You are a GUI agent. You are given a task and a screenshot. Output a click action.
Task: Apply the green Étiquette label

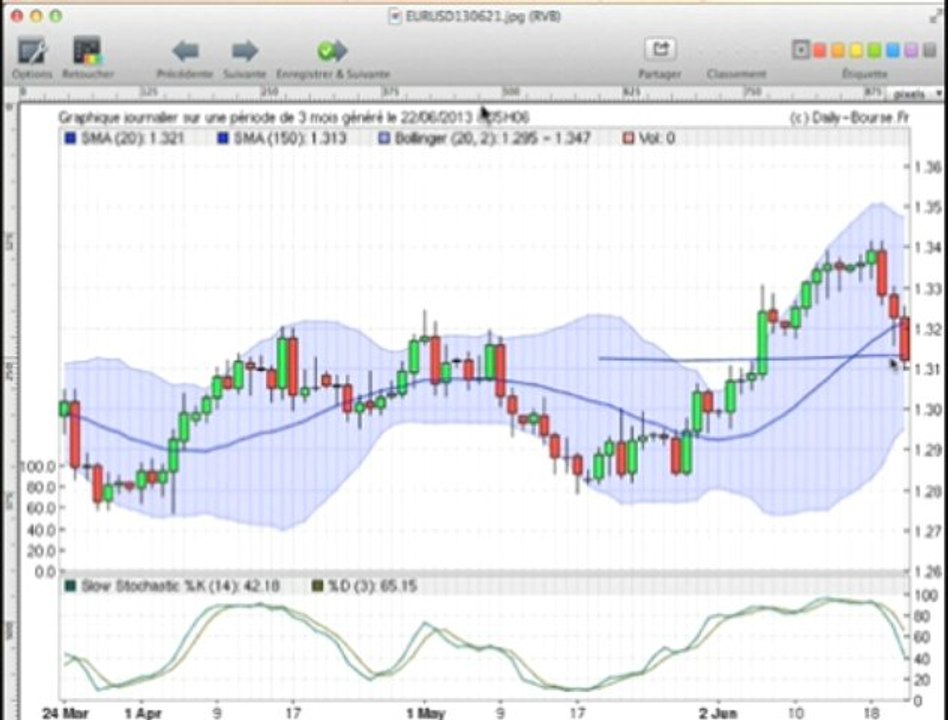pos(874,51)
